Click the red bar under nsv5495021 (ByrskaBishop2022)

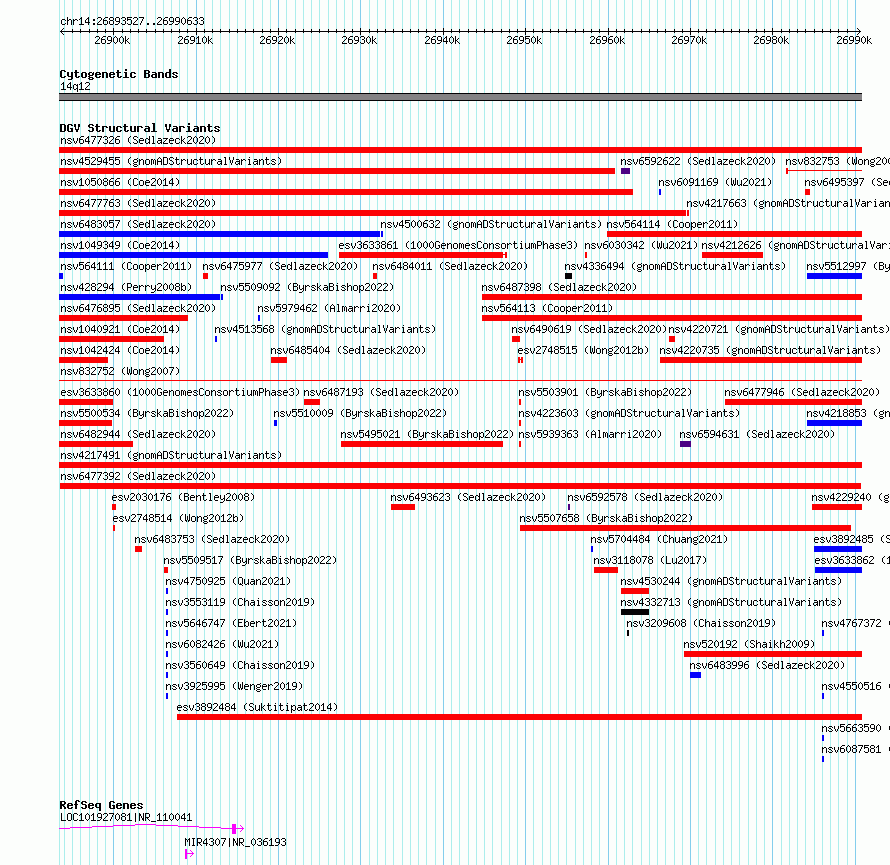pos(422,444)
